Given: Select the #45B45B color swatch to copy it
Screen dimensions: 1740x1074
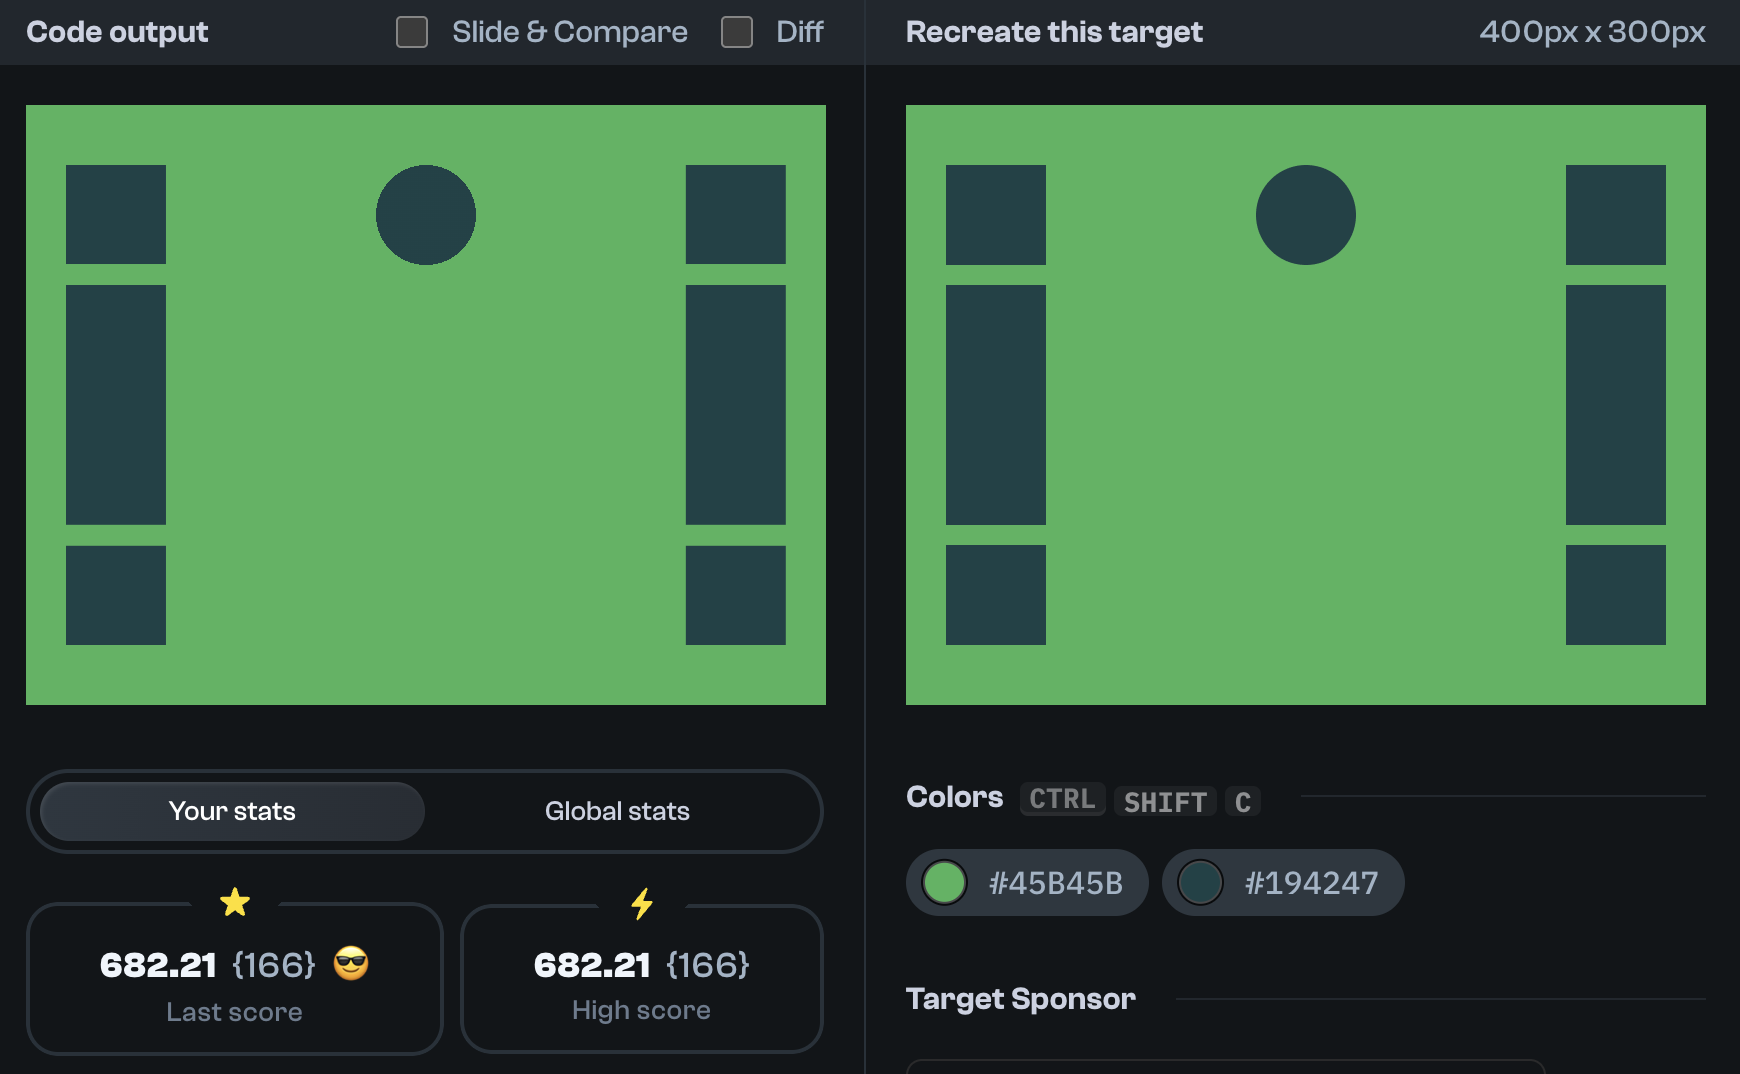Looking at the screenshot, I should pos(1027,882).
